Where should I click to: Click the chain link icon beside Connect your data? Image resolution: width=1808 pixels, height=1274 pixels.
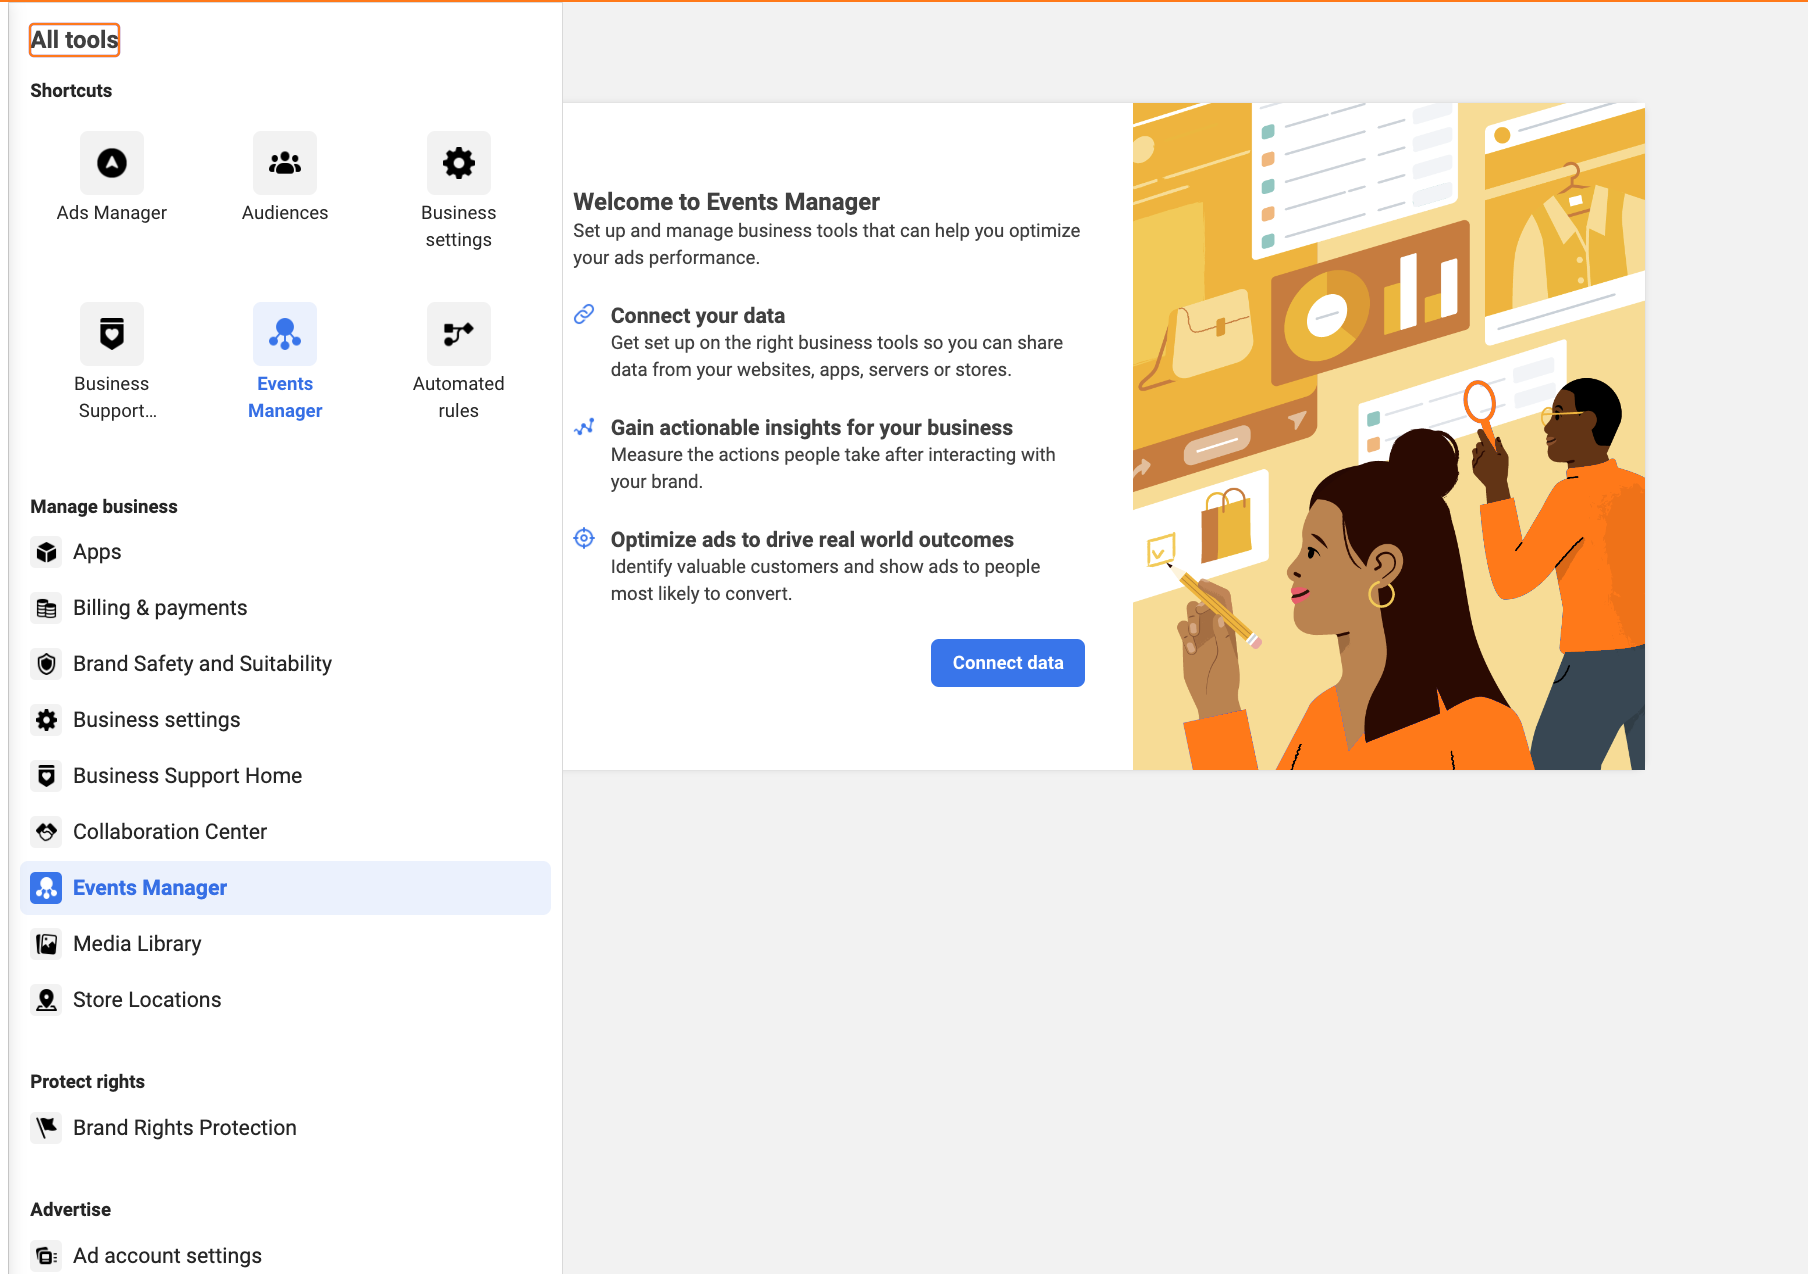click(x=584, y=315)
